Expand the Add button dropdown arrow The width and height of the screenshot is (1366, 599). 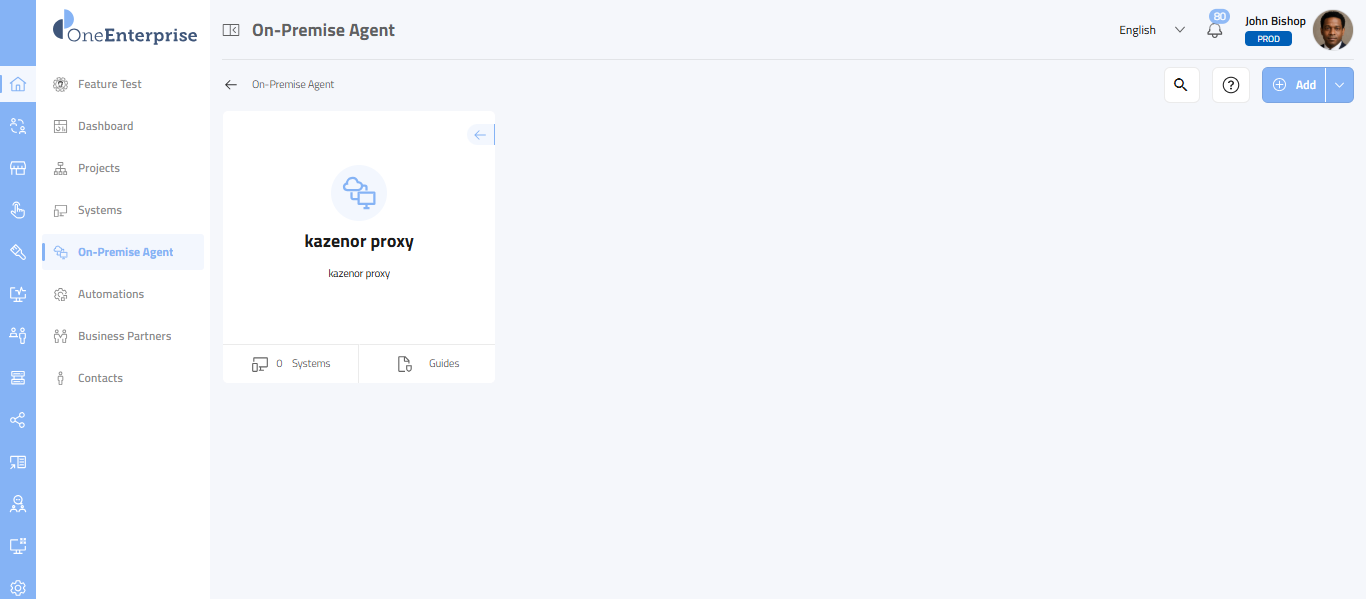pos(1340,85)
